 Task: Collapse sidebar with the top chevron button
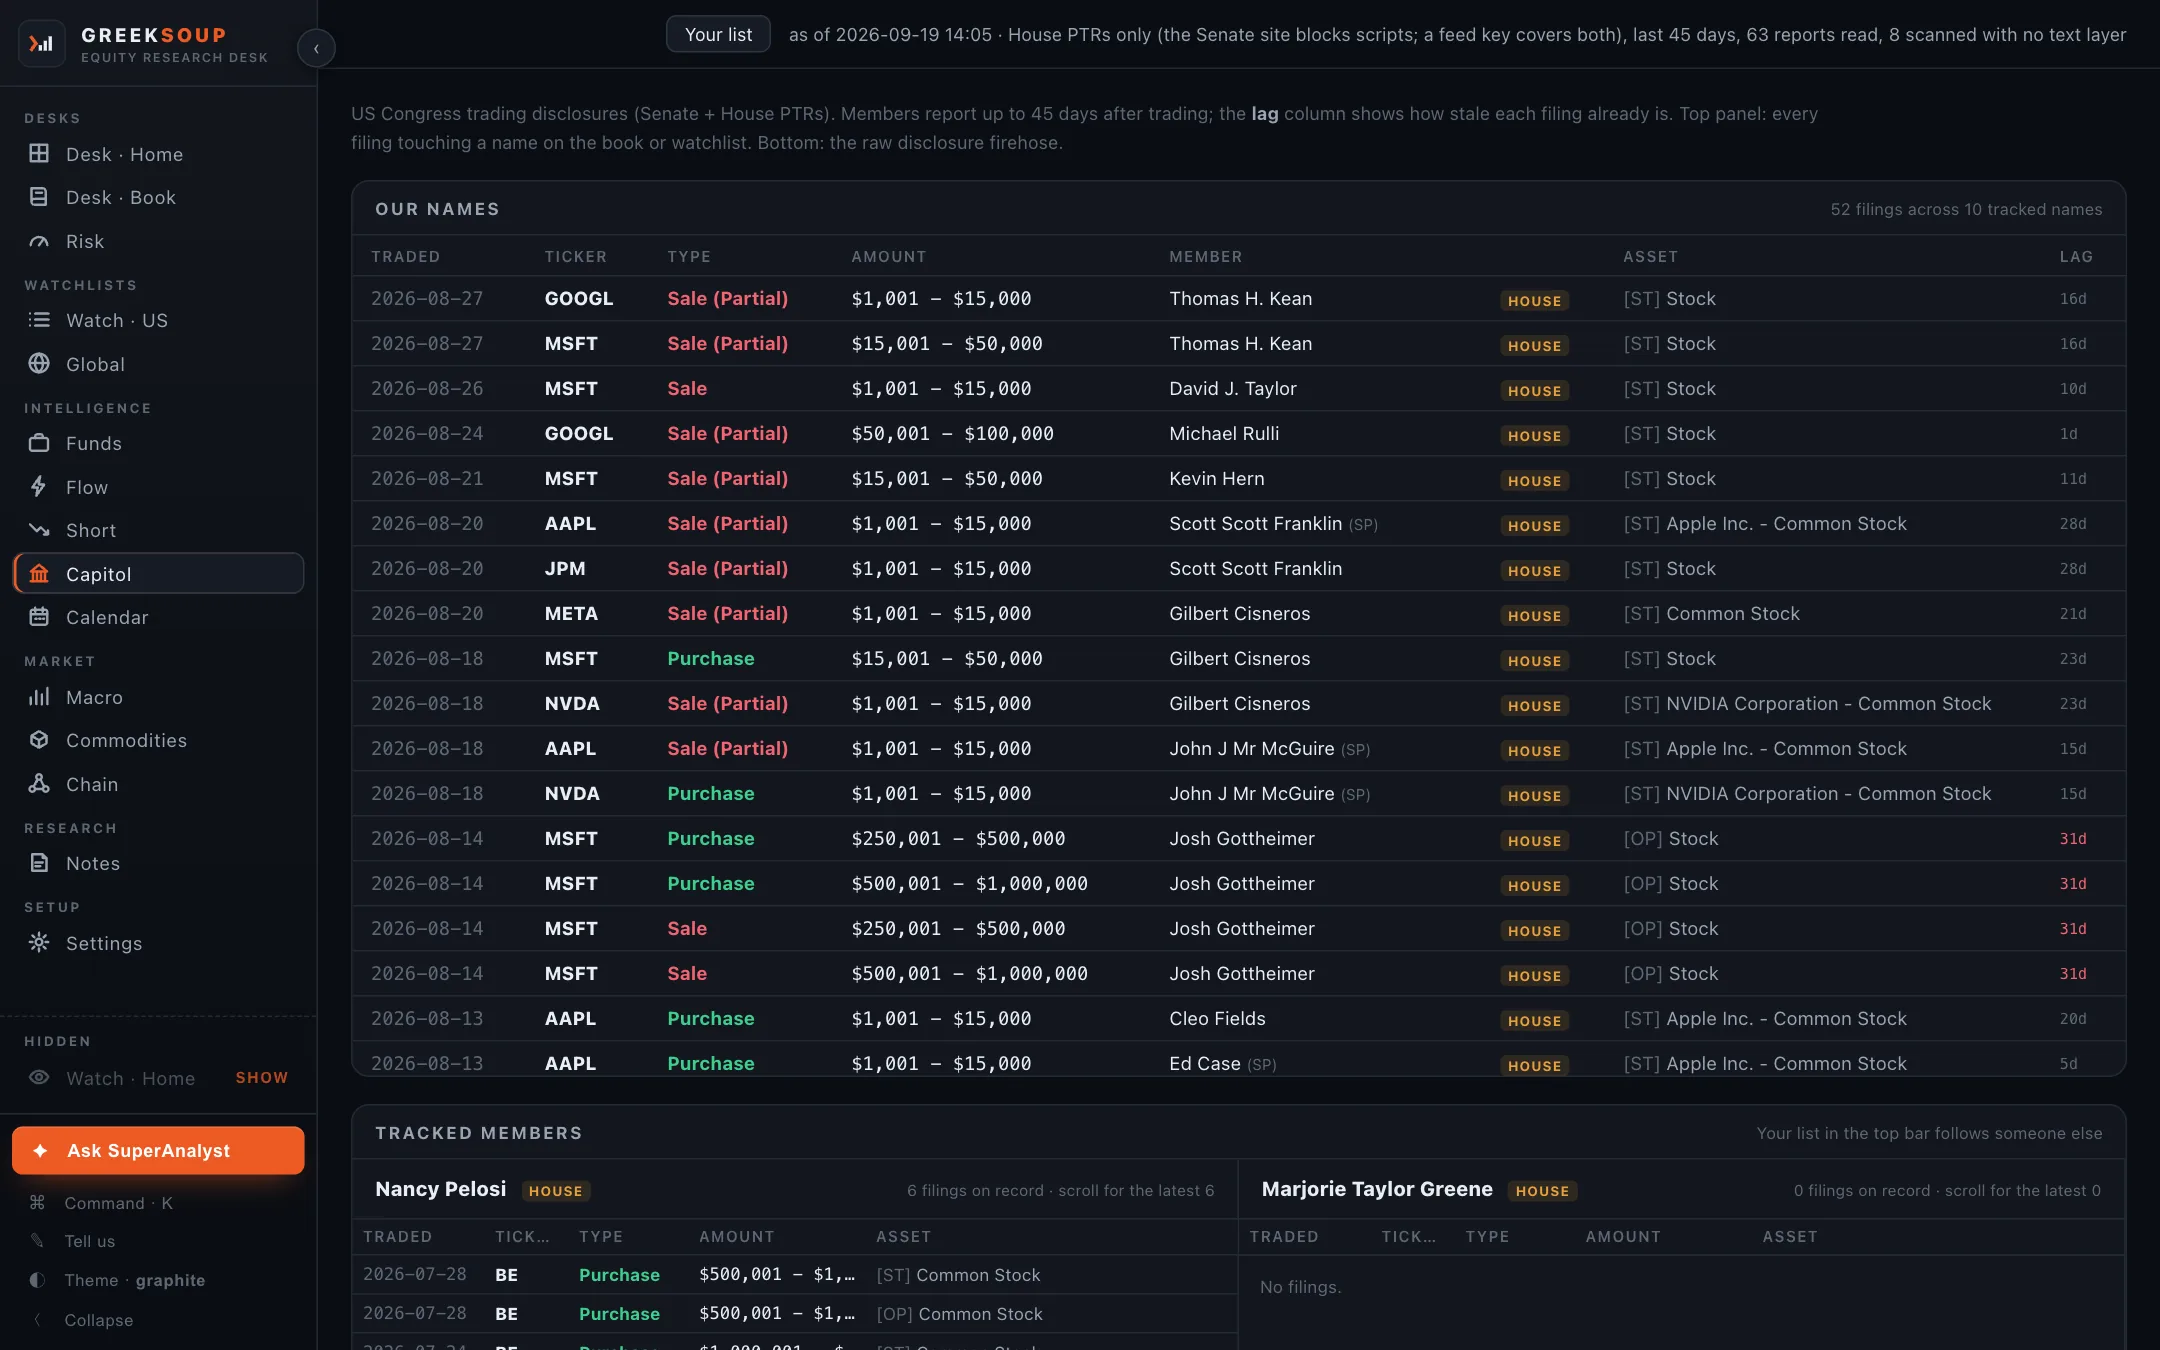click(316, 48)
